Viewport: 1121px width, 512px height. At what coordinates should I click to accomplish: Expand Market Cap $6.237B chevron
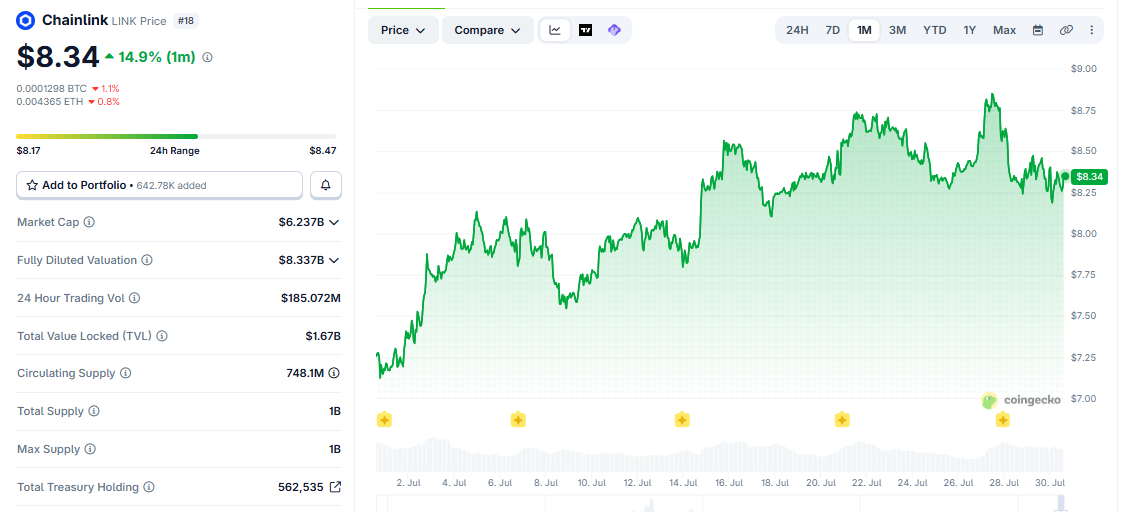pos(334,222)
